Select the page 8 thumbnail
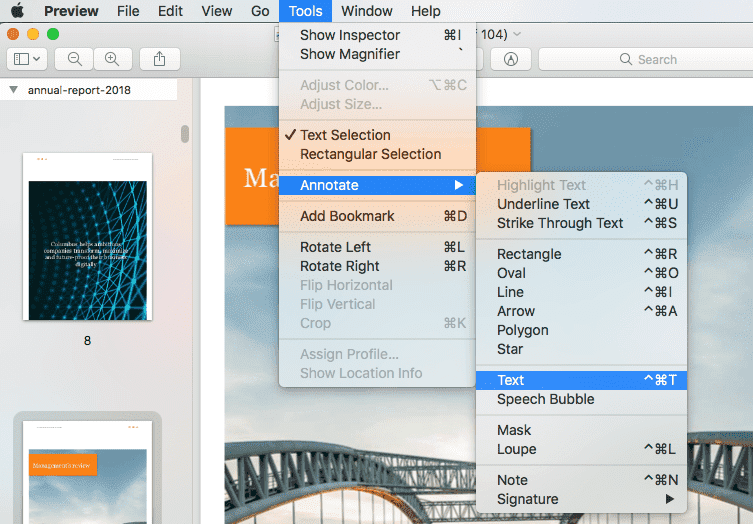Viewport: 753px width, 524px height. [x=87, y=236]
